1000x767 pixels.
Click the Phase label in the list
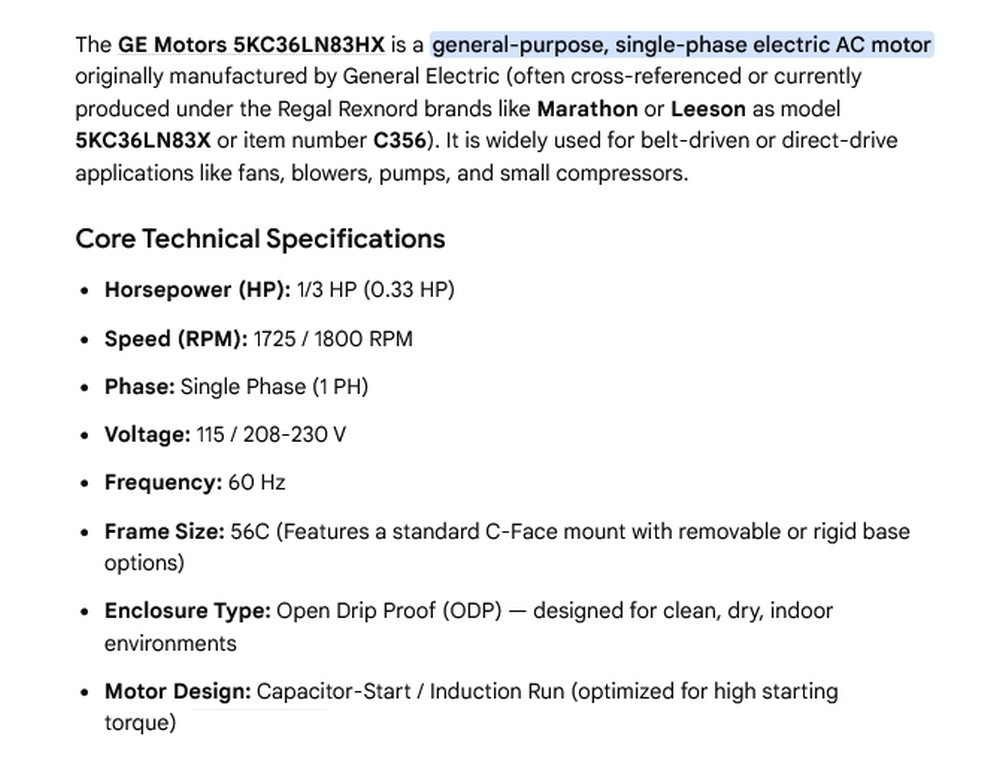tap(140, 387)
